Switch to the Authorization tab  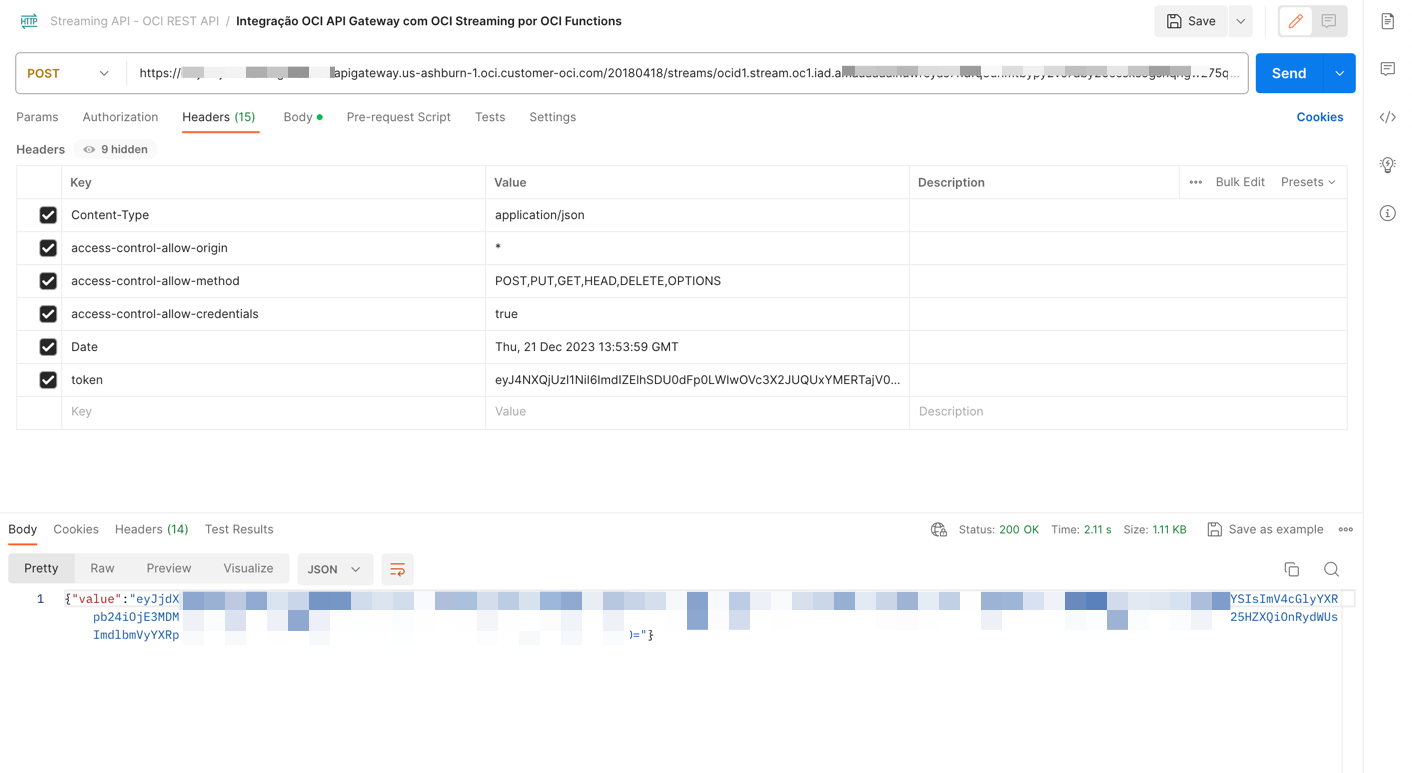point(120,117)
